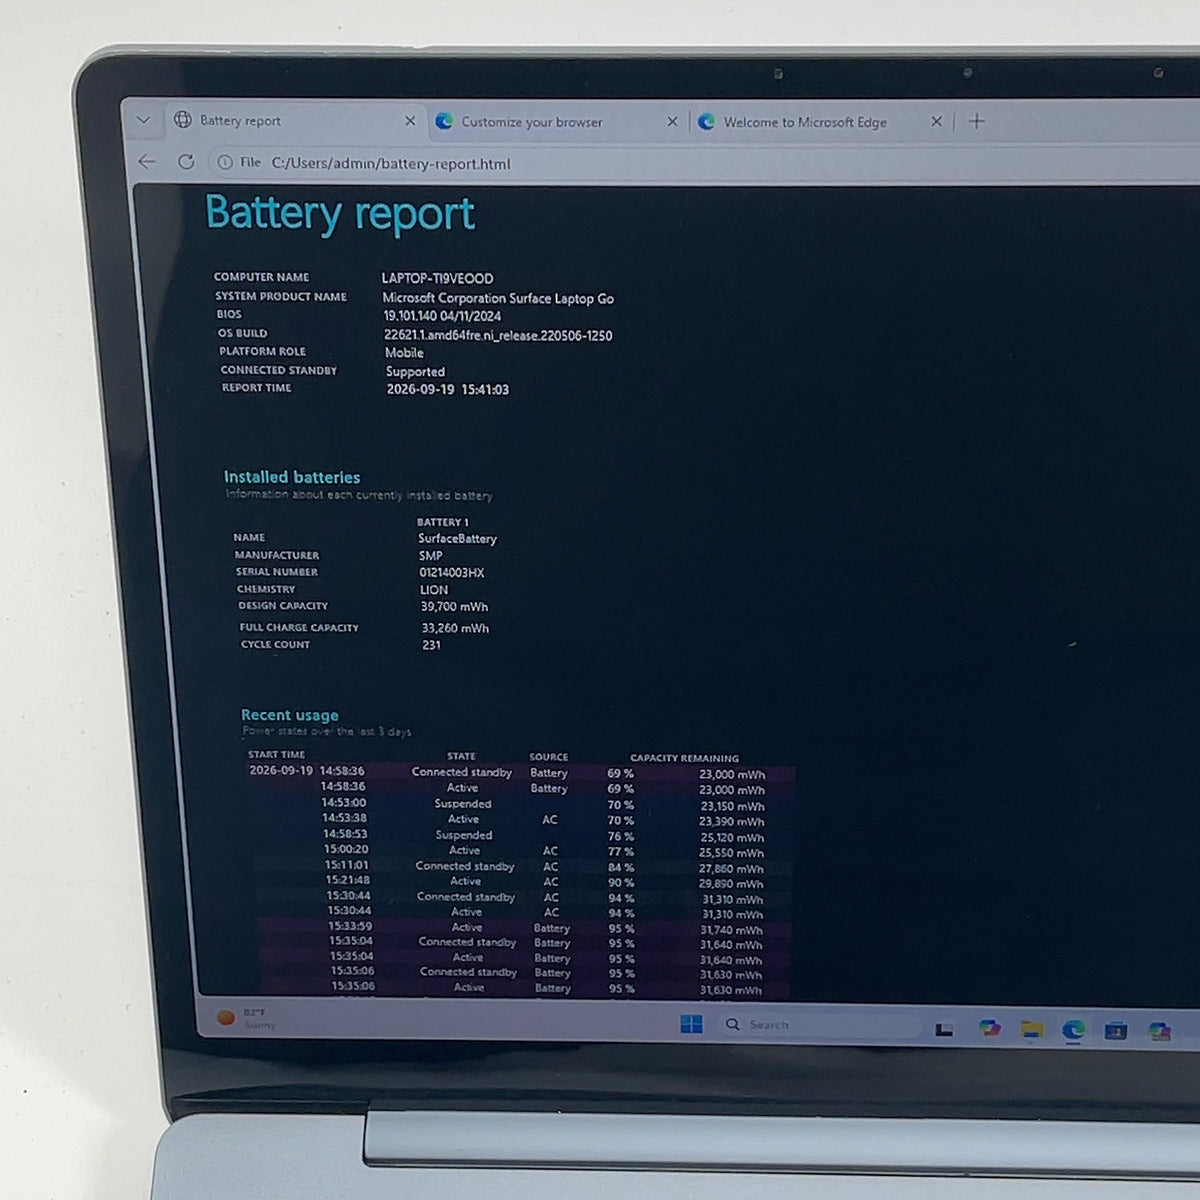Click the Recent usage heading

pyautogui.click(x=290, y=715)
